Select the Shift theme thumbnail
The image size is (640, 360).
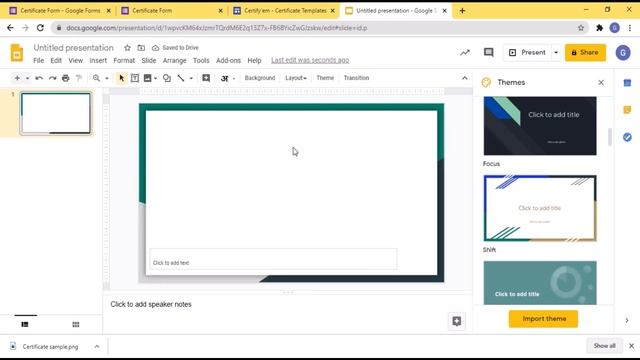540,208
